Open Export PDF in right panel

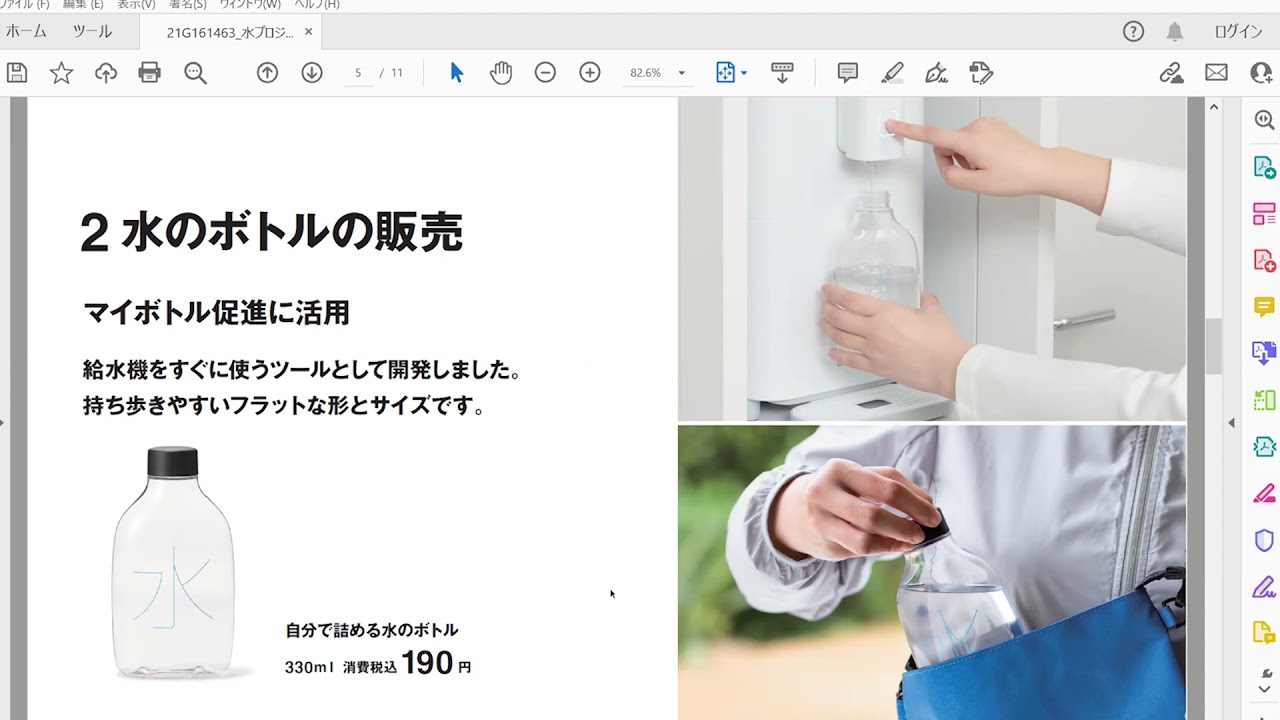coord(1264,167)
